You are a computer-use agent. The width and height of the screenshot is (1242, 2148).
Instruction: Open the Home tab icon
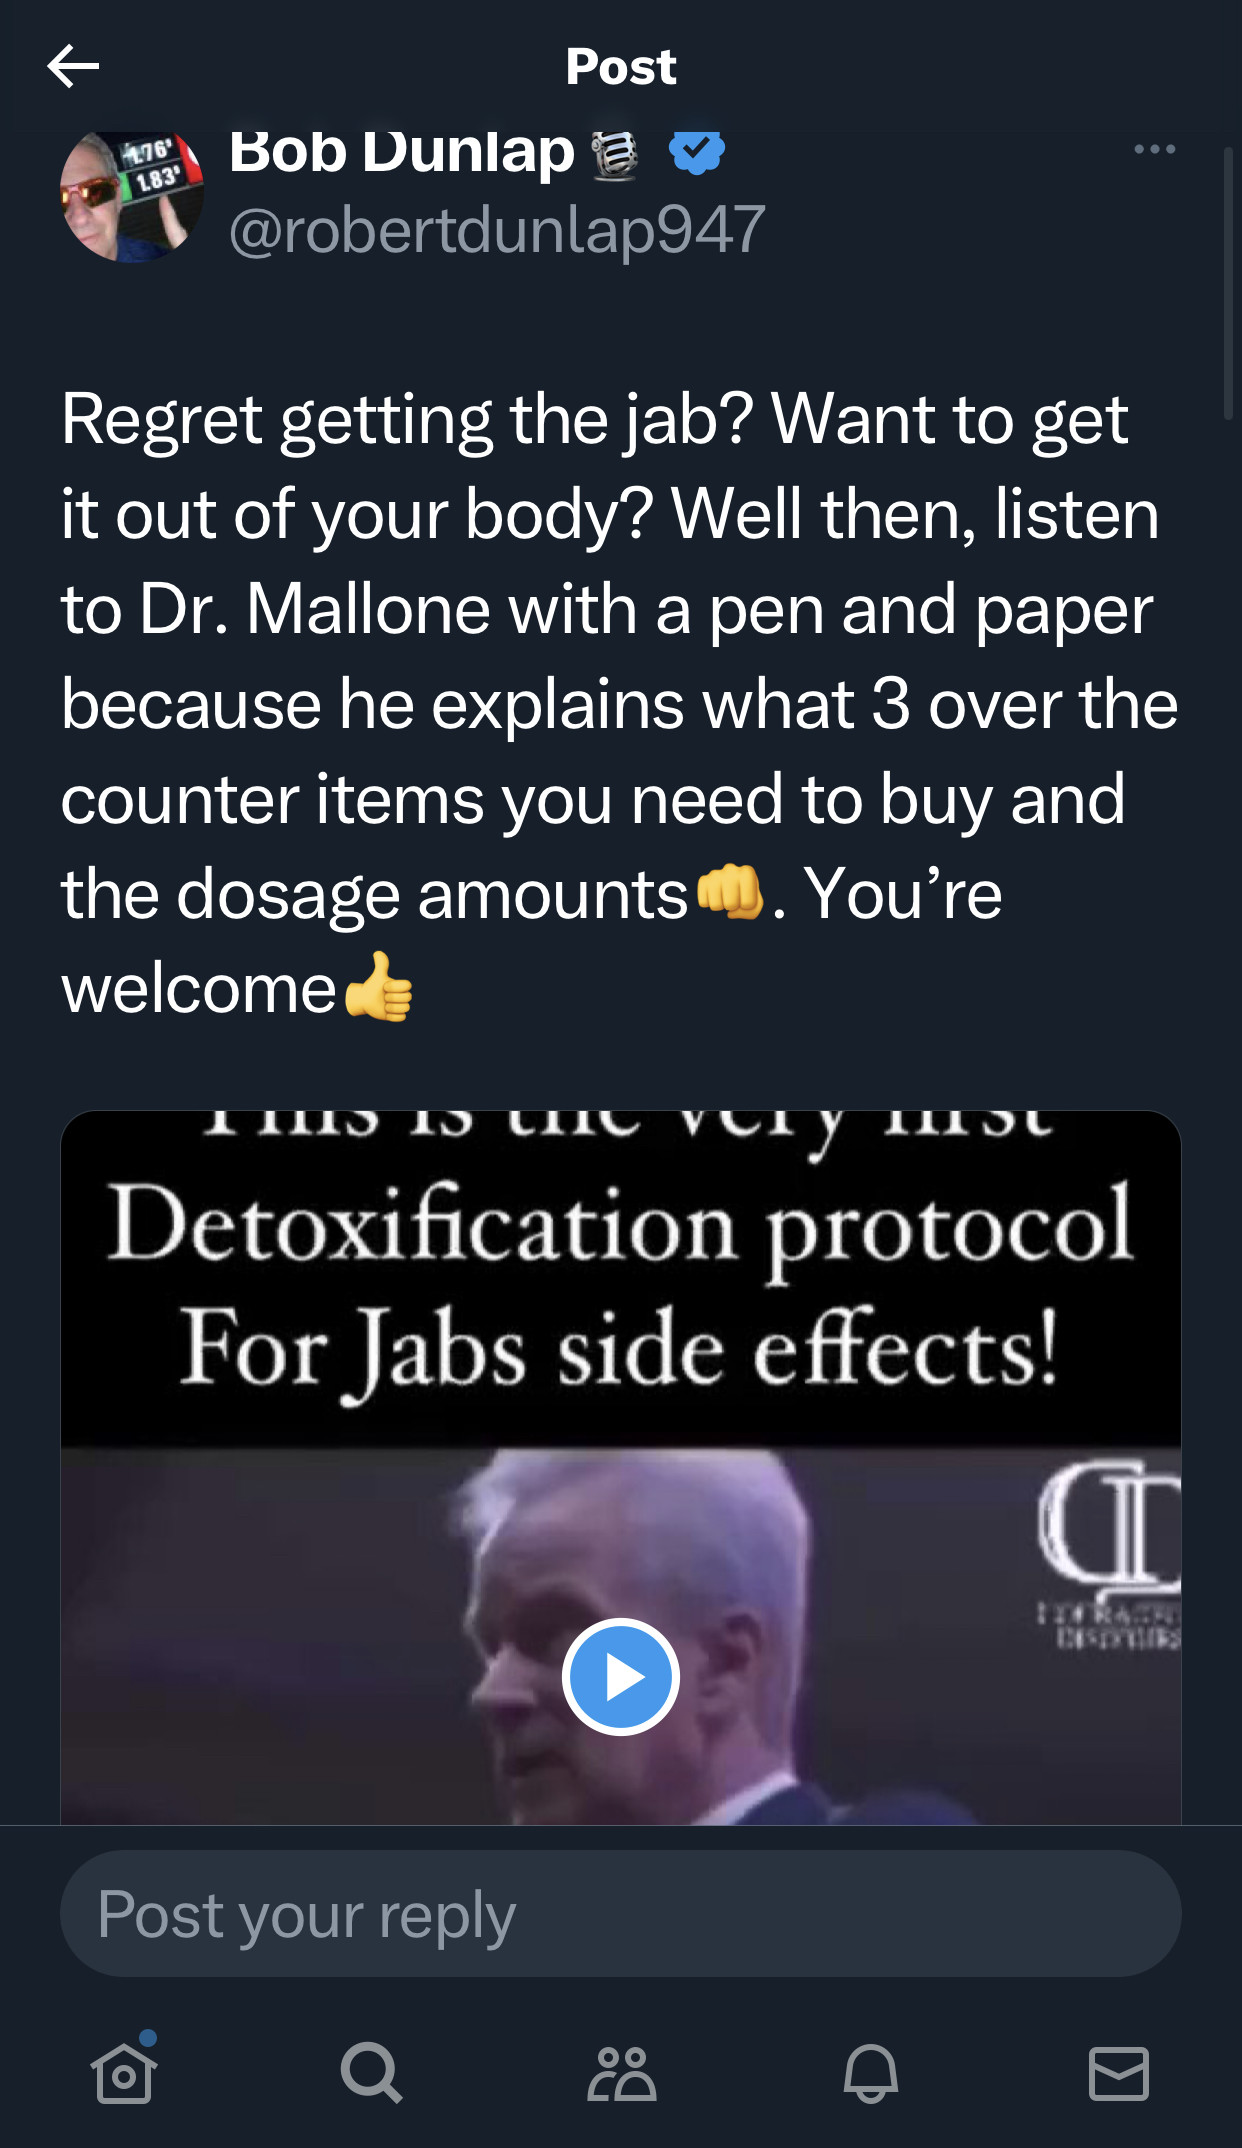point(124,2072)
